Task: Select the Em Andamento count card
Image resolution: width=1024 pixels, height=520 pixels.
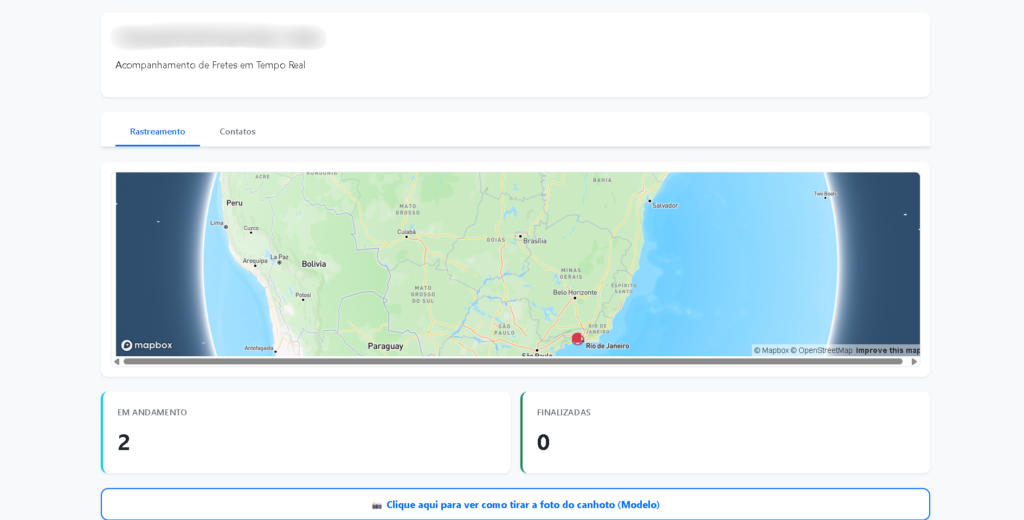Action: tap(306, 432)
